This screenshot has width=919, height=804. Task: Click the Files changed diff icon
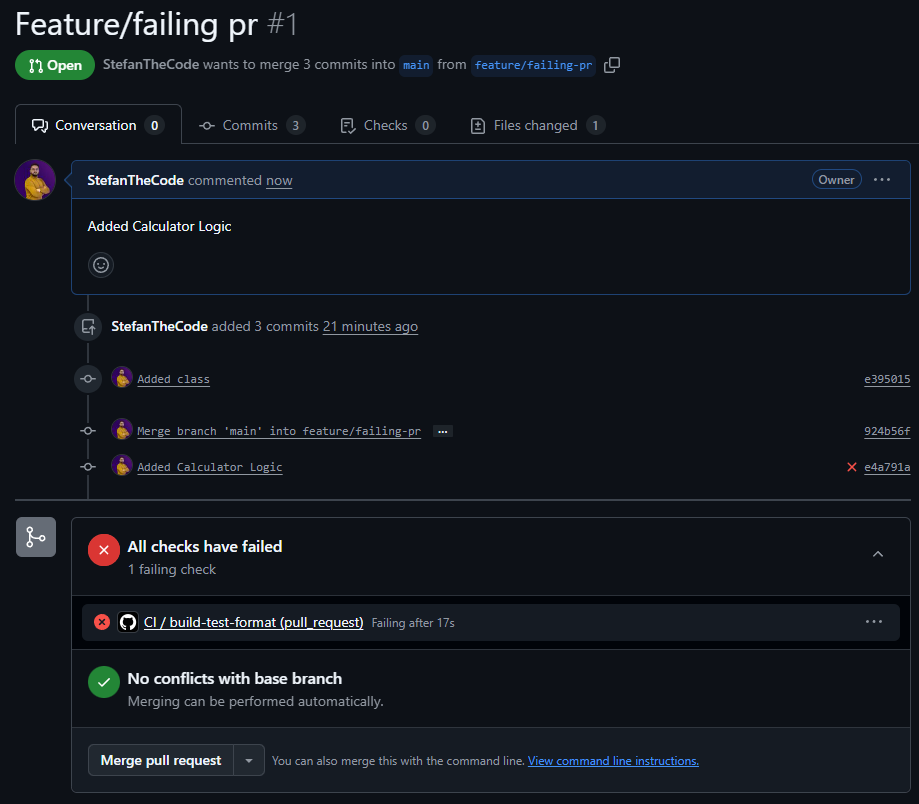click(476, 125)
